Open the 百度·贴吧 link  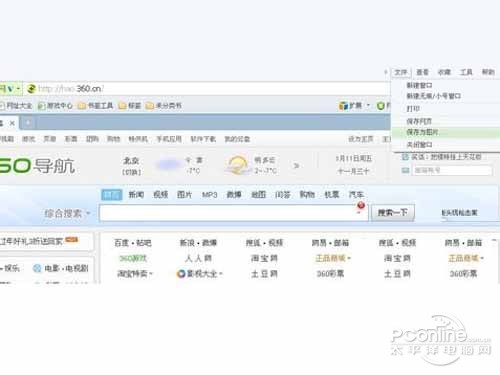pyautogui.click(x=133, y=243)
